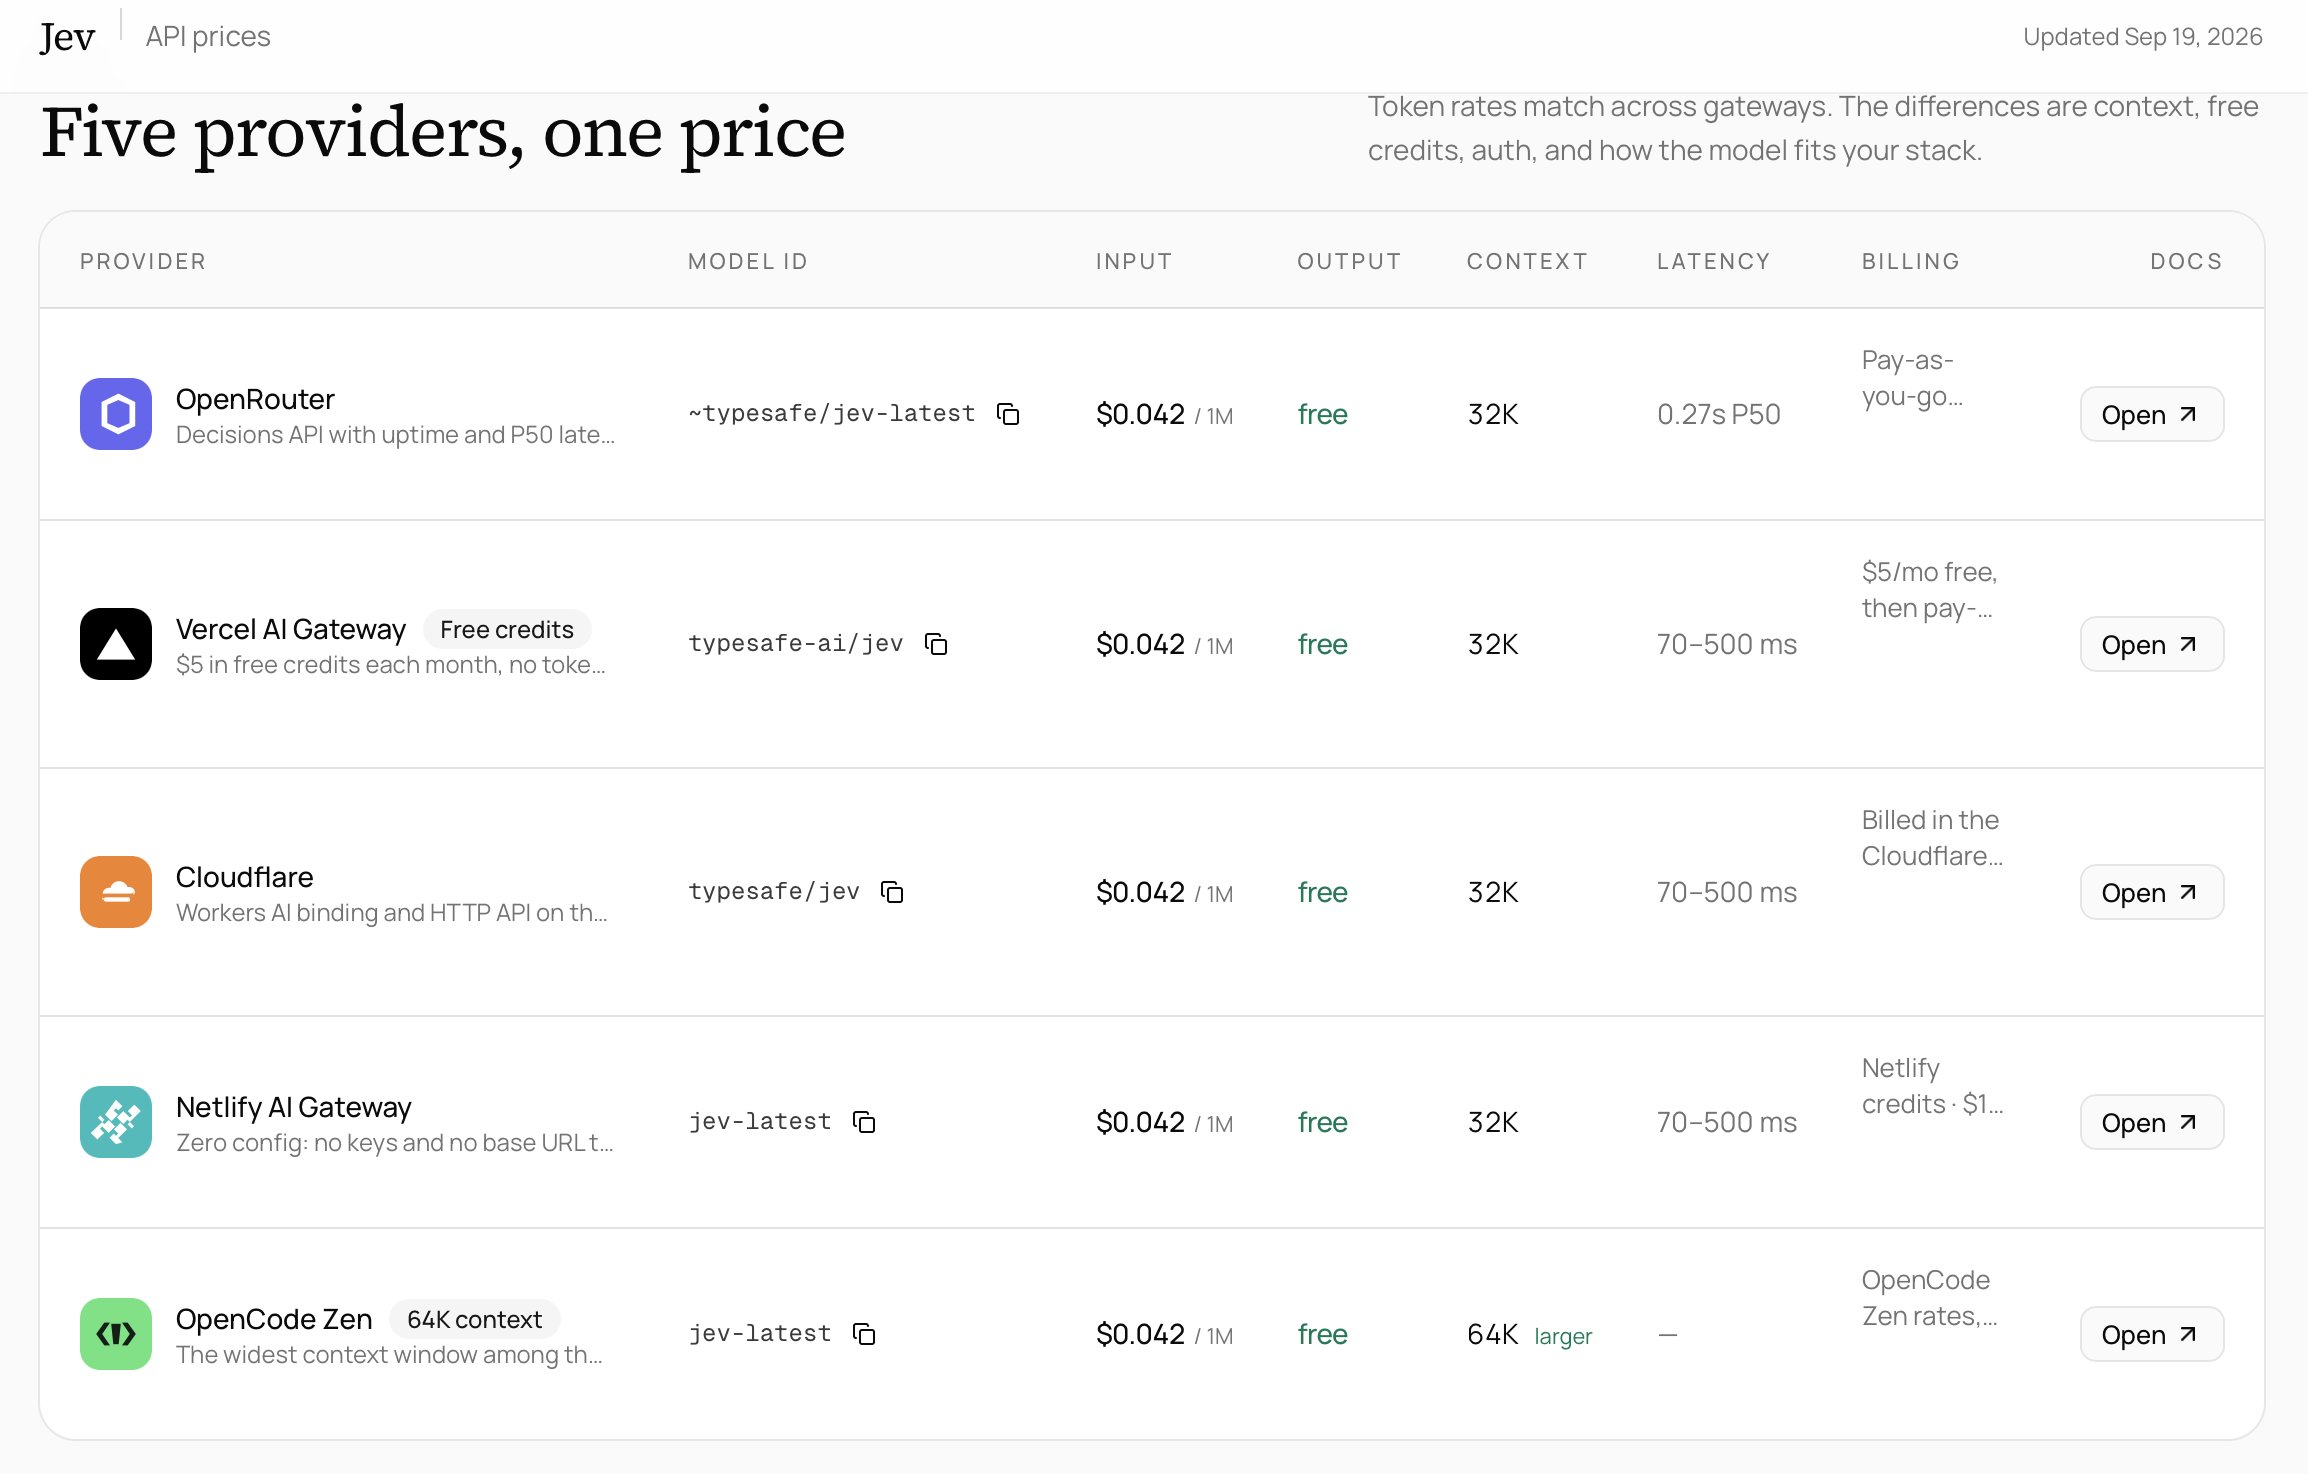Copy the typesafe/jev Cloudflare model ID
2308x1474 pixels.
point(892,892)
